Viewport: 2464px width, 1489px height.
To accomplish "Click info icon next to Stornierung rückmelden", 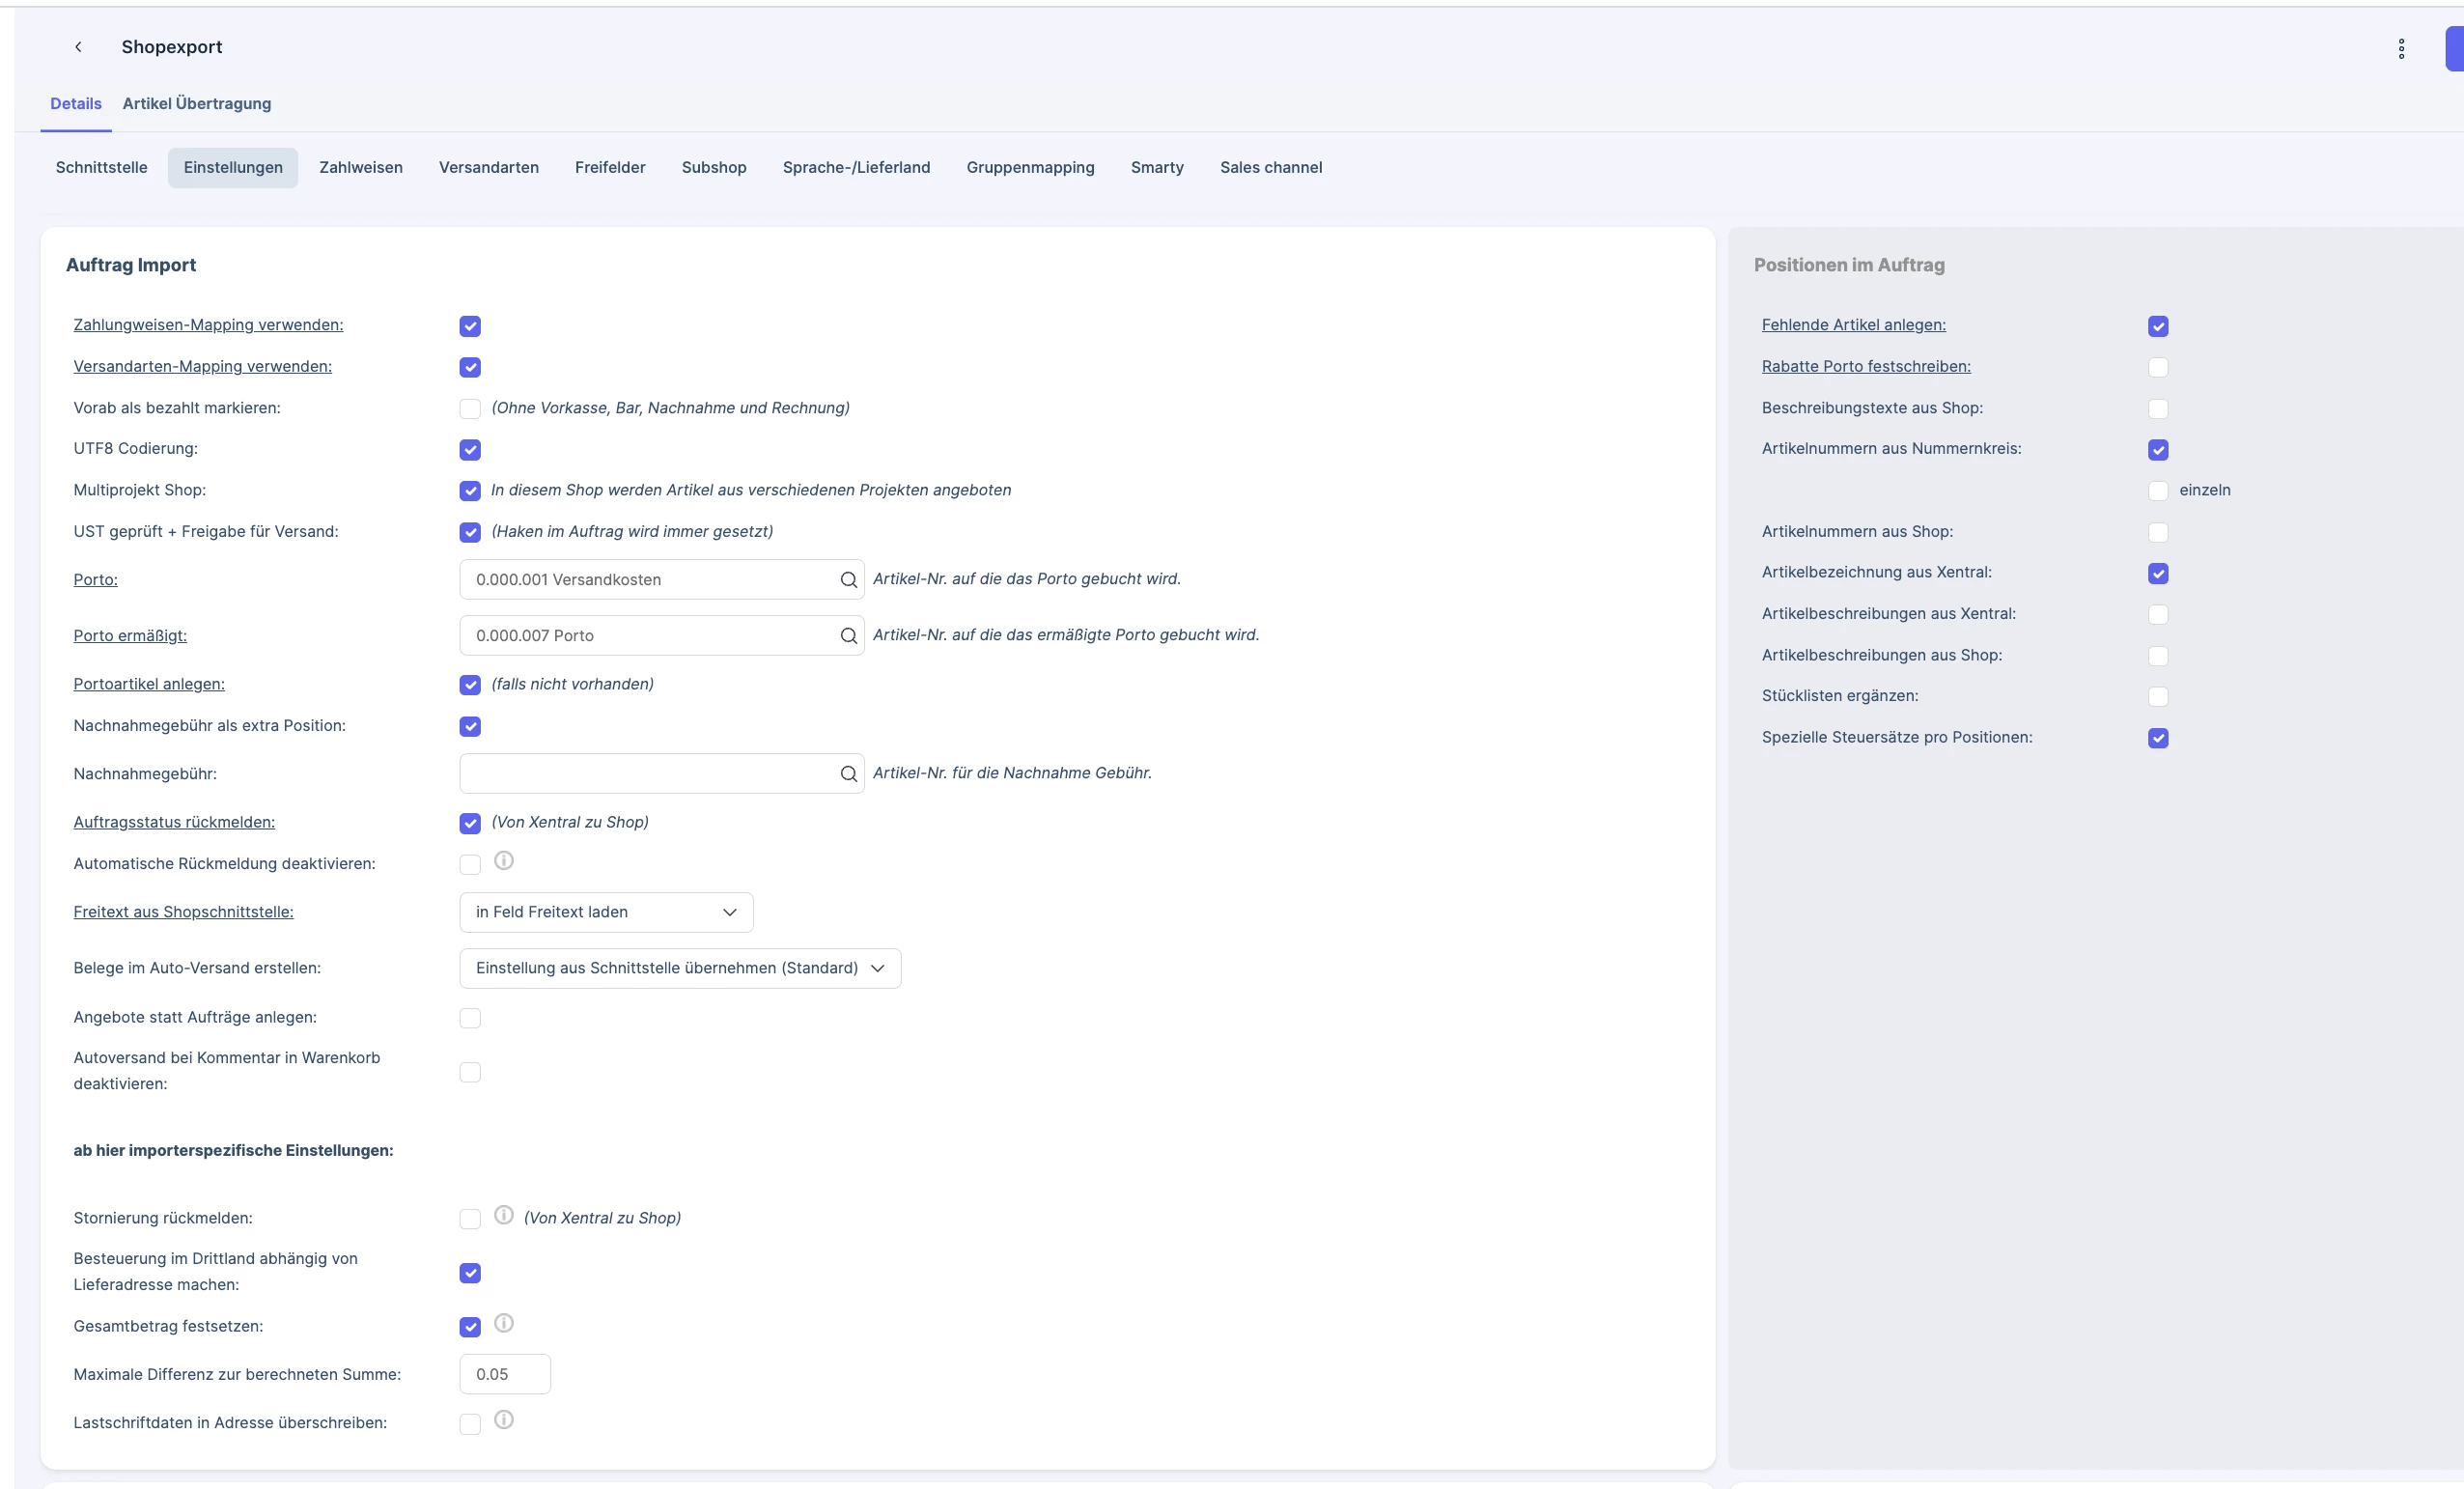I will [x=504, y=1214].
